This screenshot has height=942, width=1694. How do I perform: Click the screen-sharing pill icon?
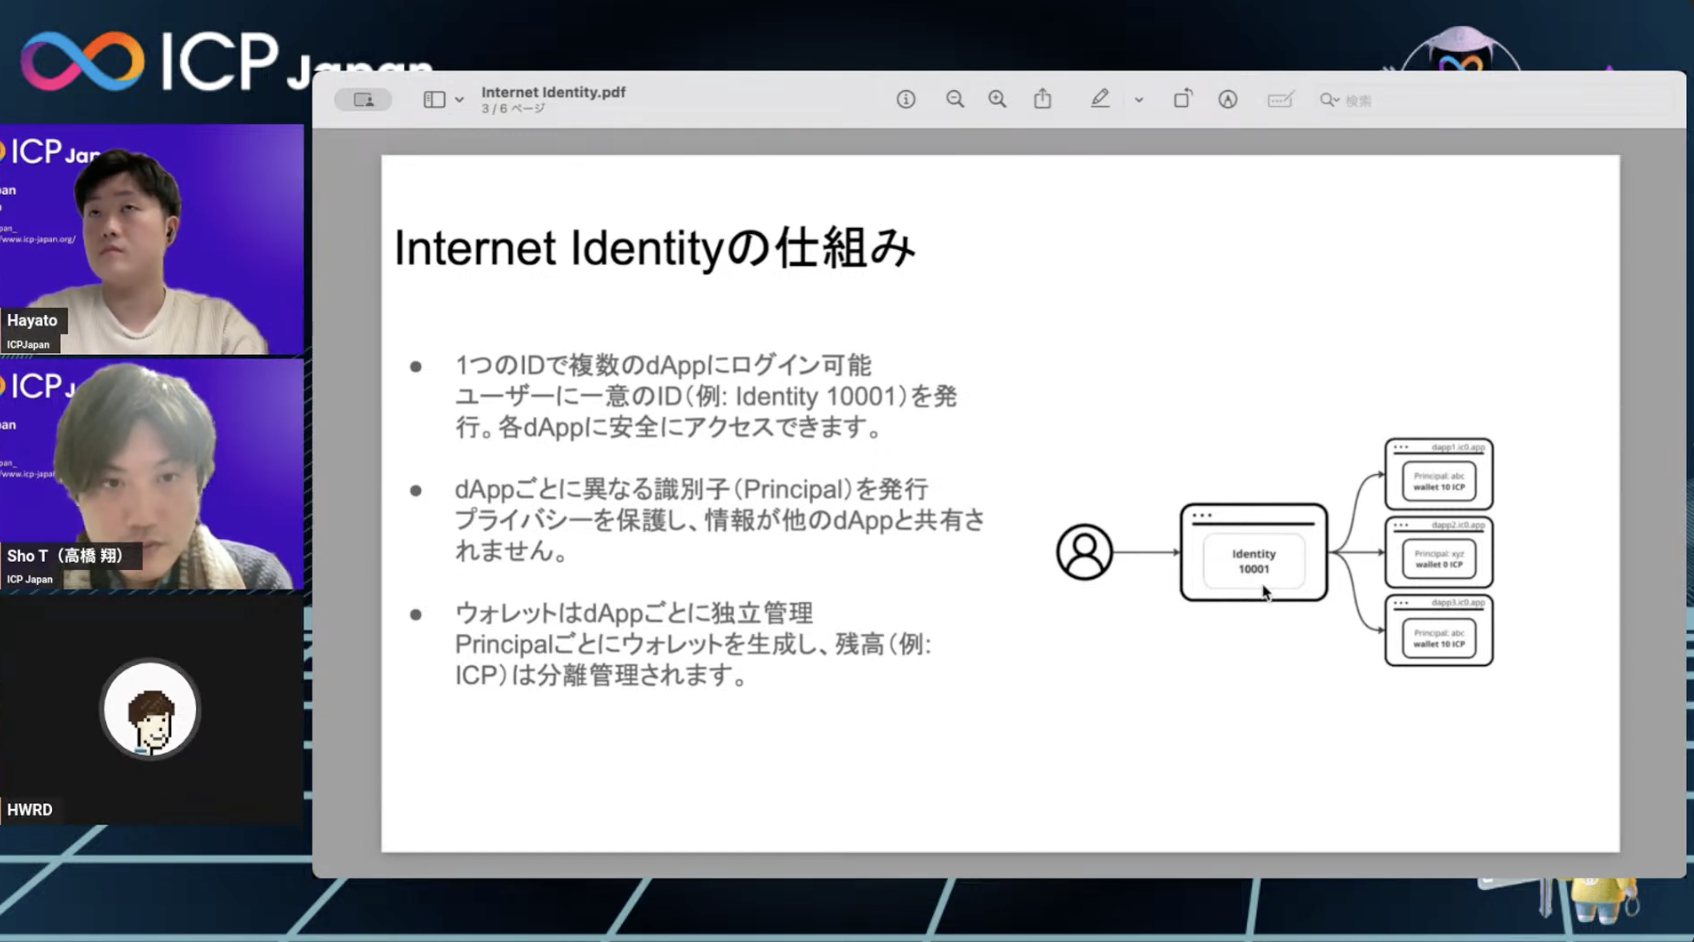tap(363, 99)
